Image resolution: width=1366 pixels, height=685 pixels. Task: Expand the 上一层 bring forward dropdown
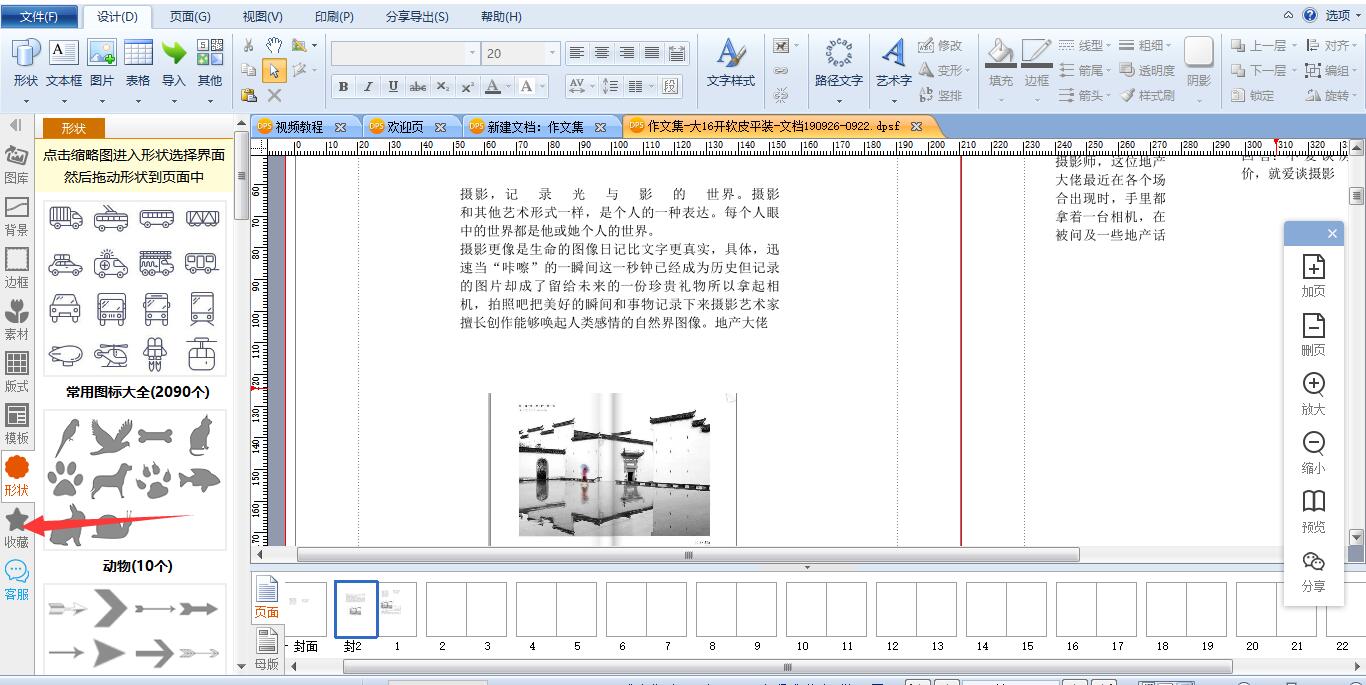pyautogui.click(x=1294, y=46)
